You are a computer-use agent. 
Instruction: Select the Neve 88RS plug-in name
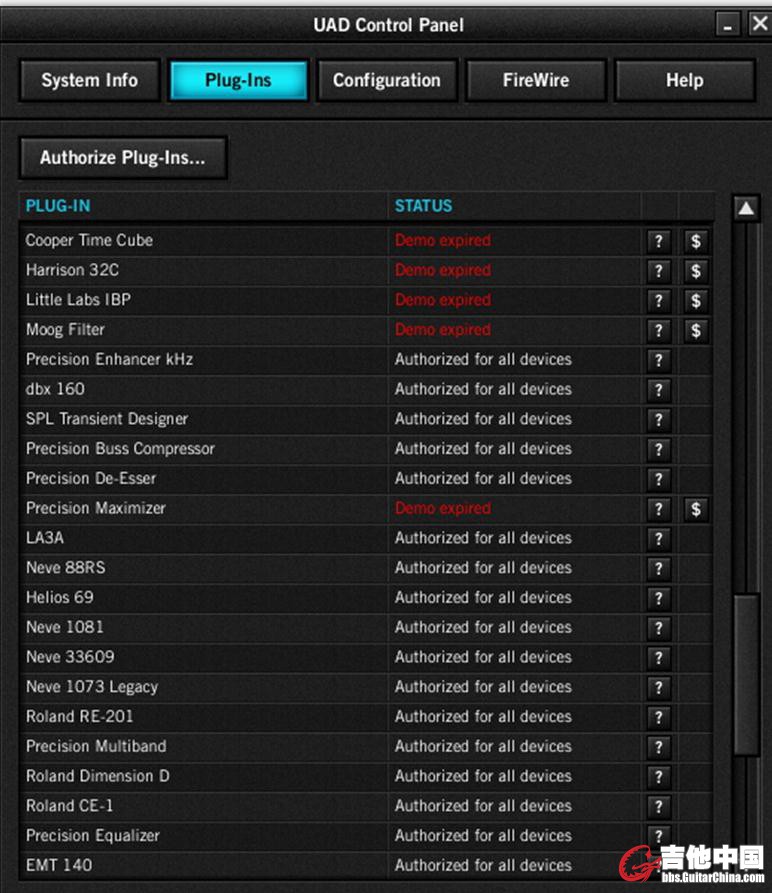[66, 568]
